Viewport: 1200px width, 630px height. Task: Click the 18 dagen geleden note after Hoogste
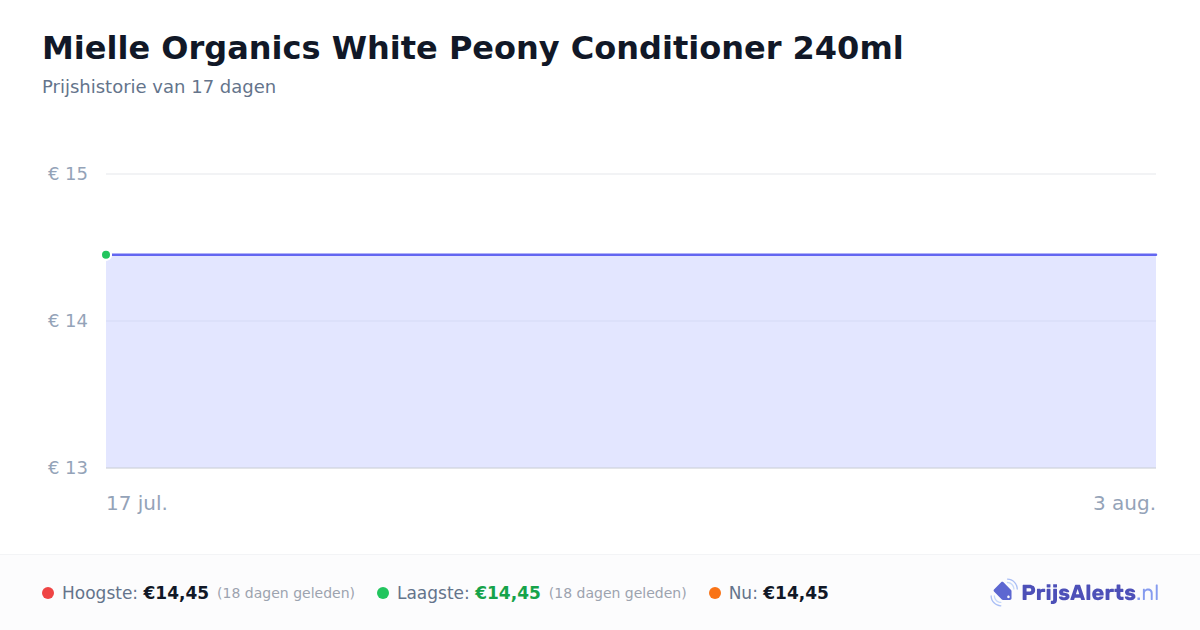(x=286, y=593)
